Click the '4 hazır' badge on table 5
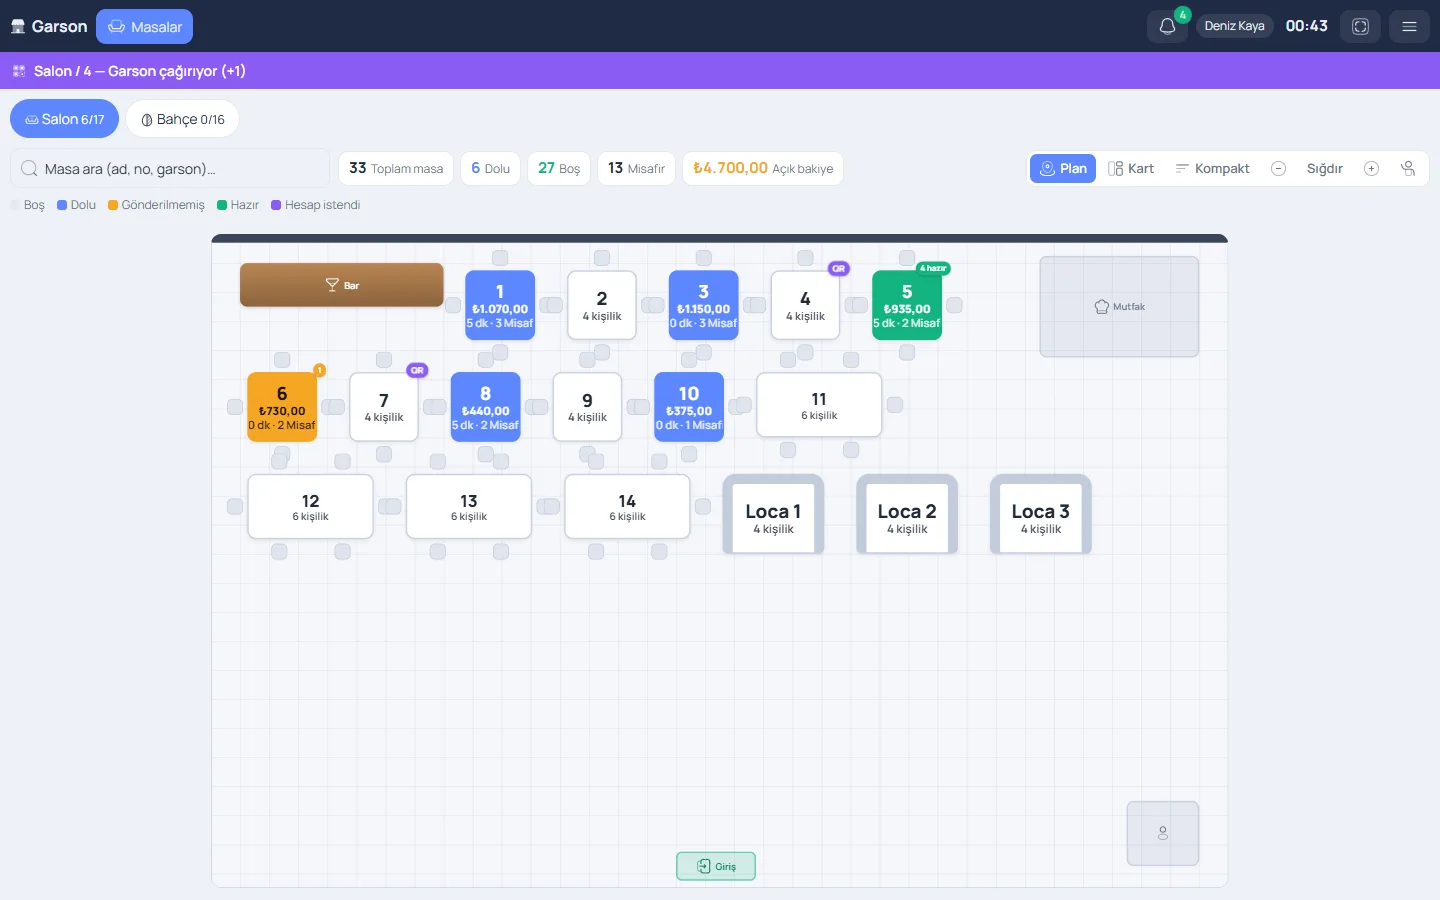This screenshot has width=1440, height=900. point(934,268)
